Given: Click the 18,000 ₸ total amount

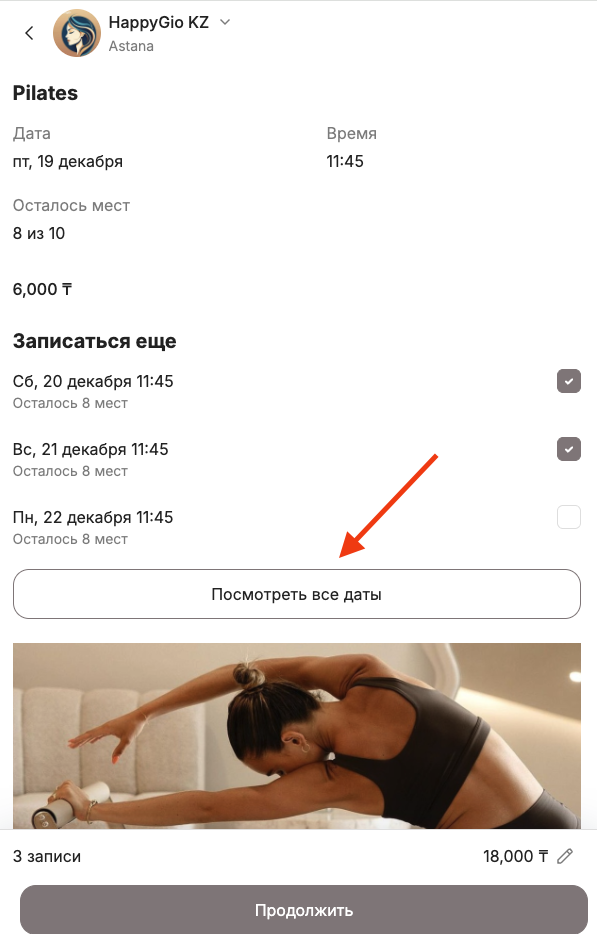Looking at the screenshot, I should (x=515, y=857).
